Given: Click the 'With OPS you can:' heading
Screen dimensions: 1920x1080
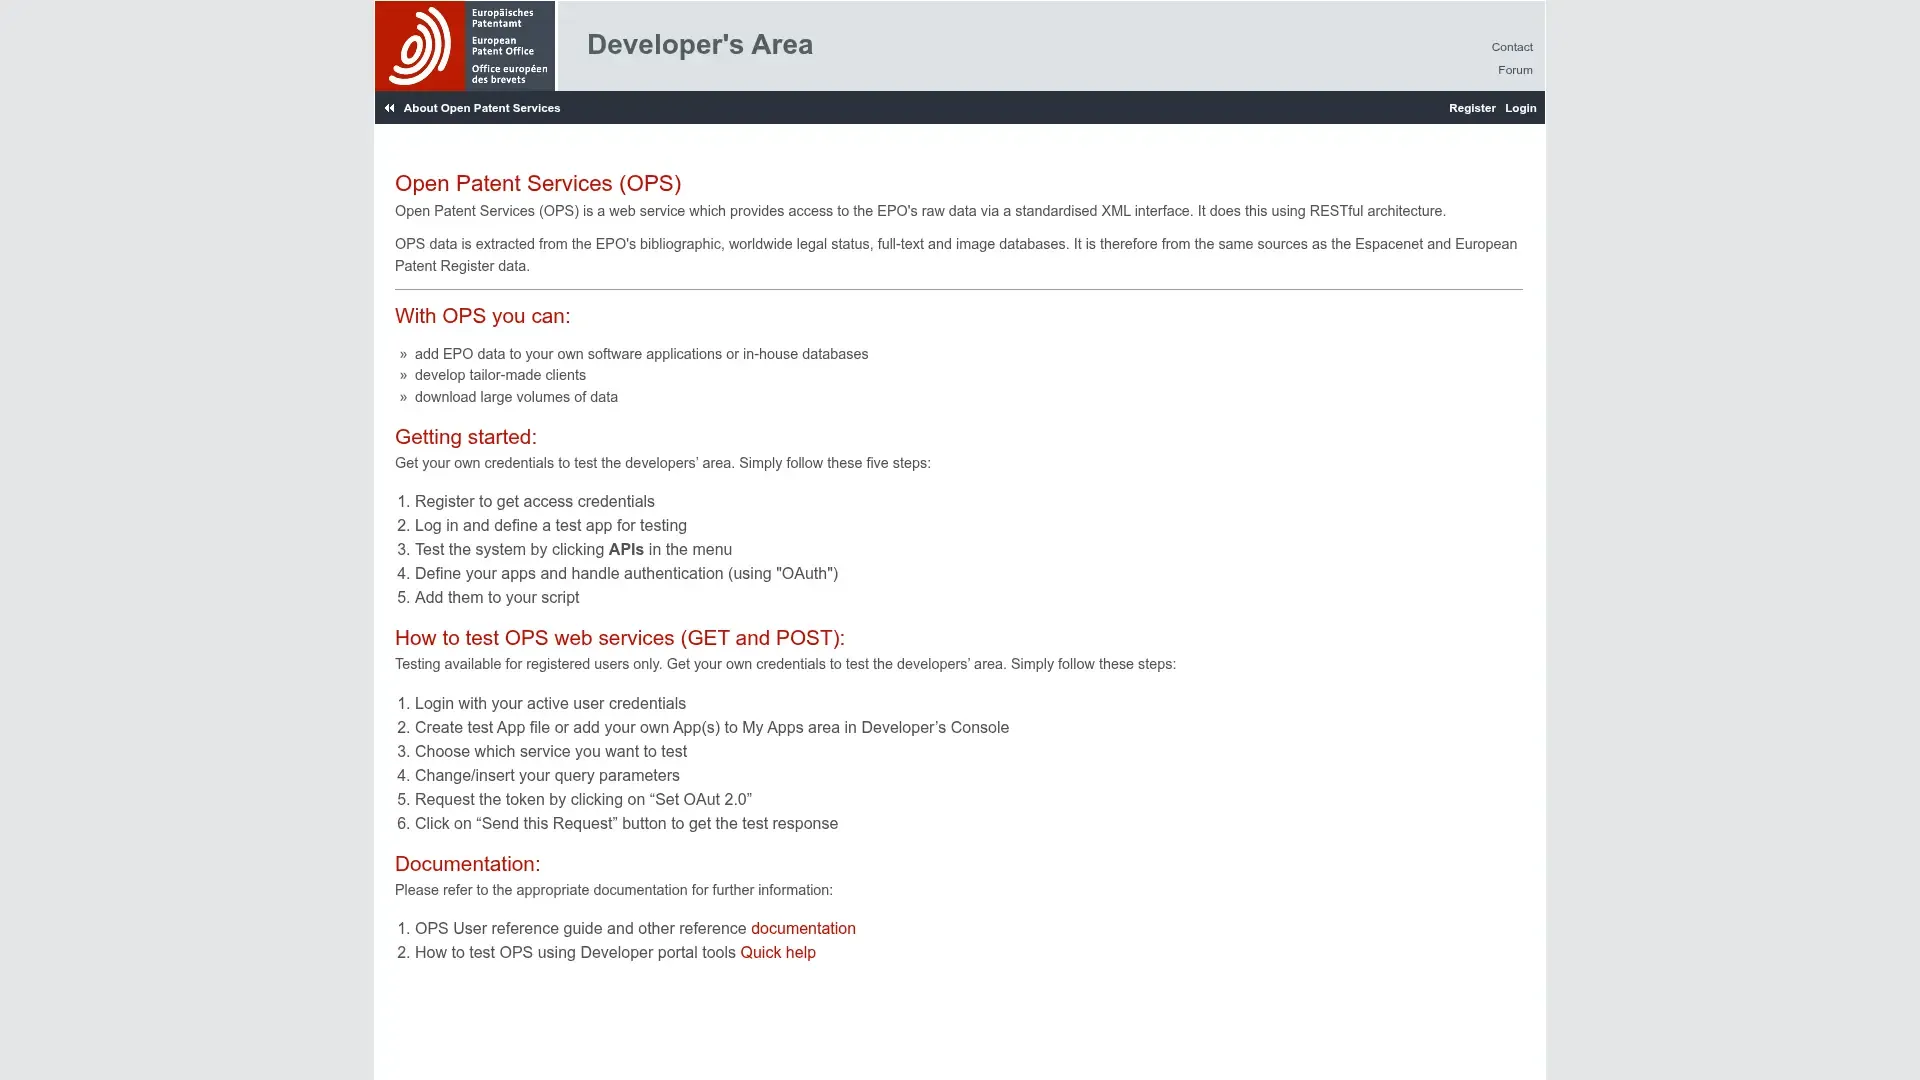Looking at the screenshot, I should point(482,316).
